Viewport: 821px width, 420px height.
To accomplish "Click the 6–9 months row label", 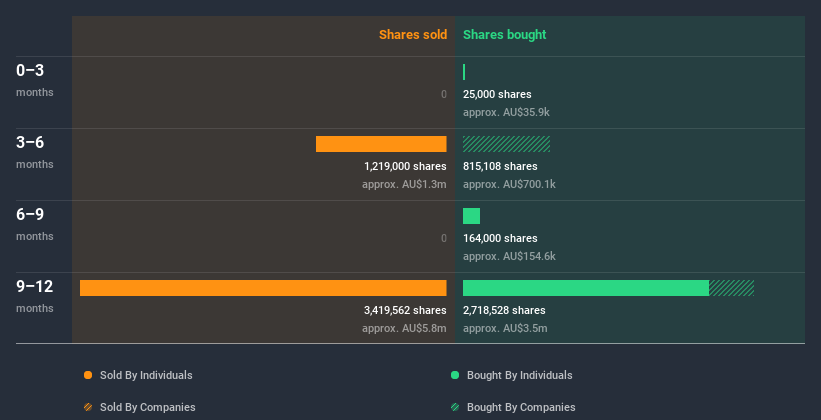I will pos(35,224).
